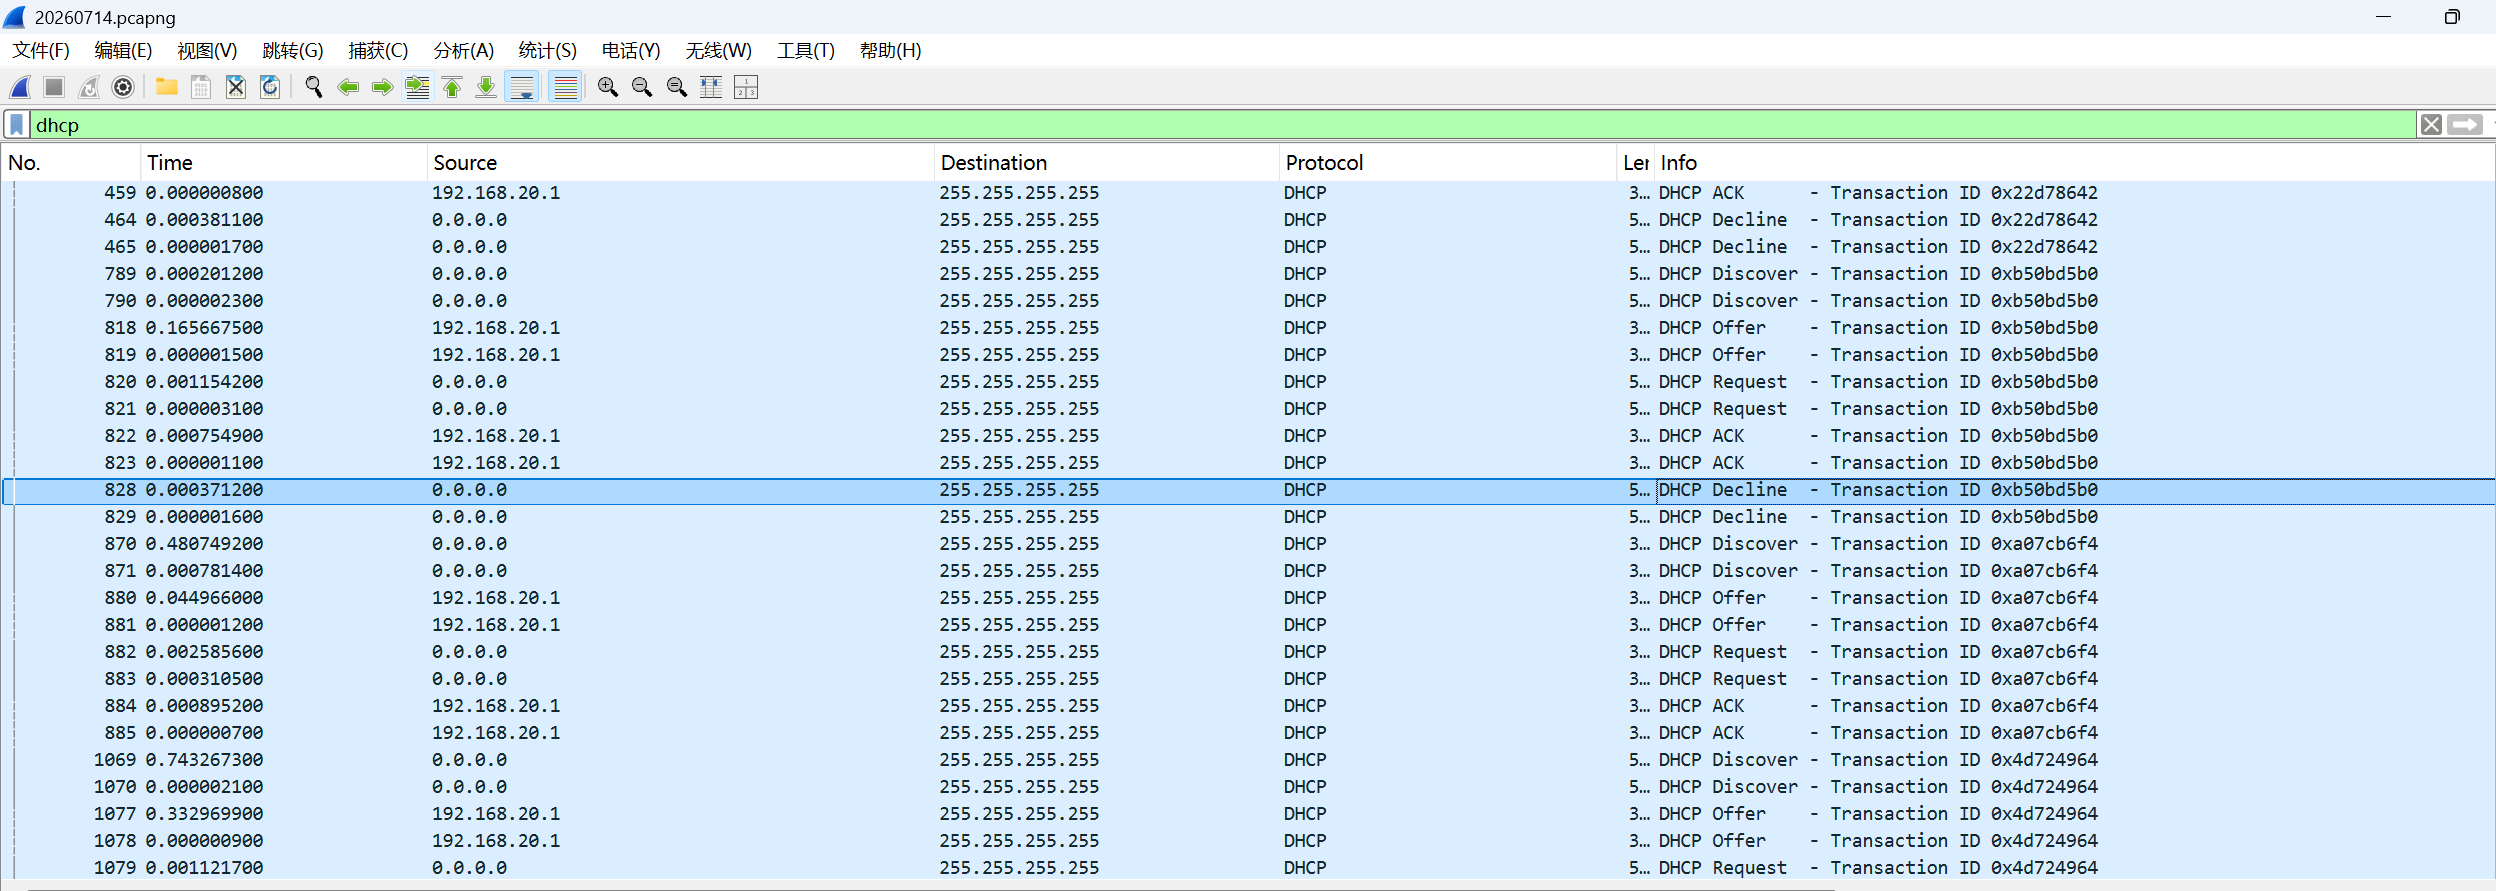The width and height of the screenshot is (2496, 891).
Task: Close the capture file with the X document icon
Action: 236,88
